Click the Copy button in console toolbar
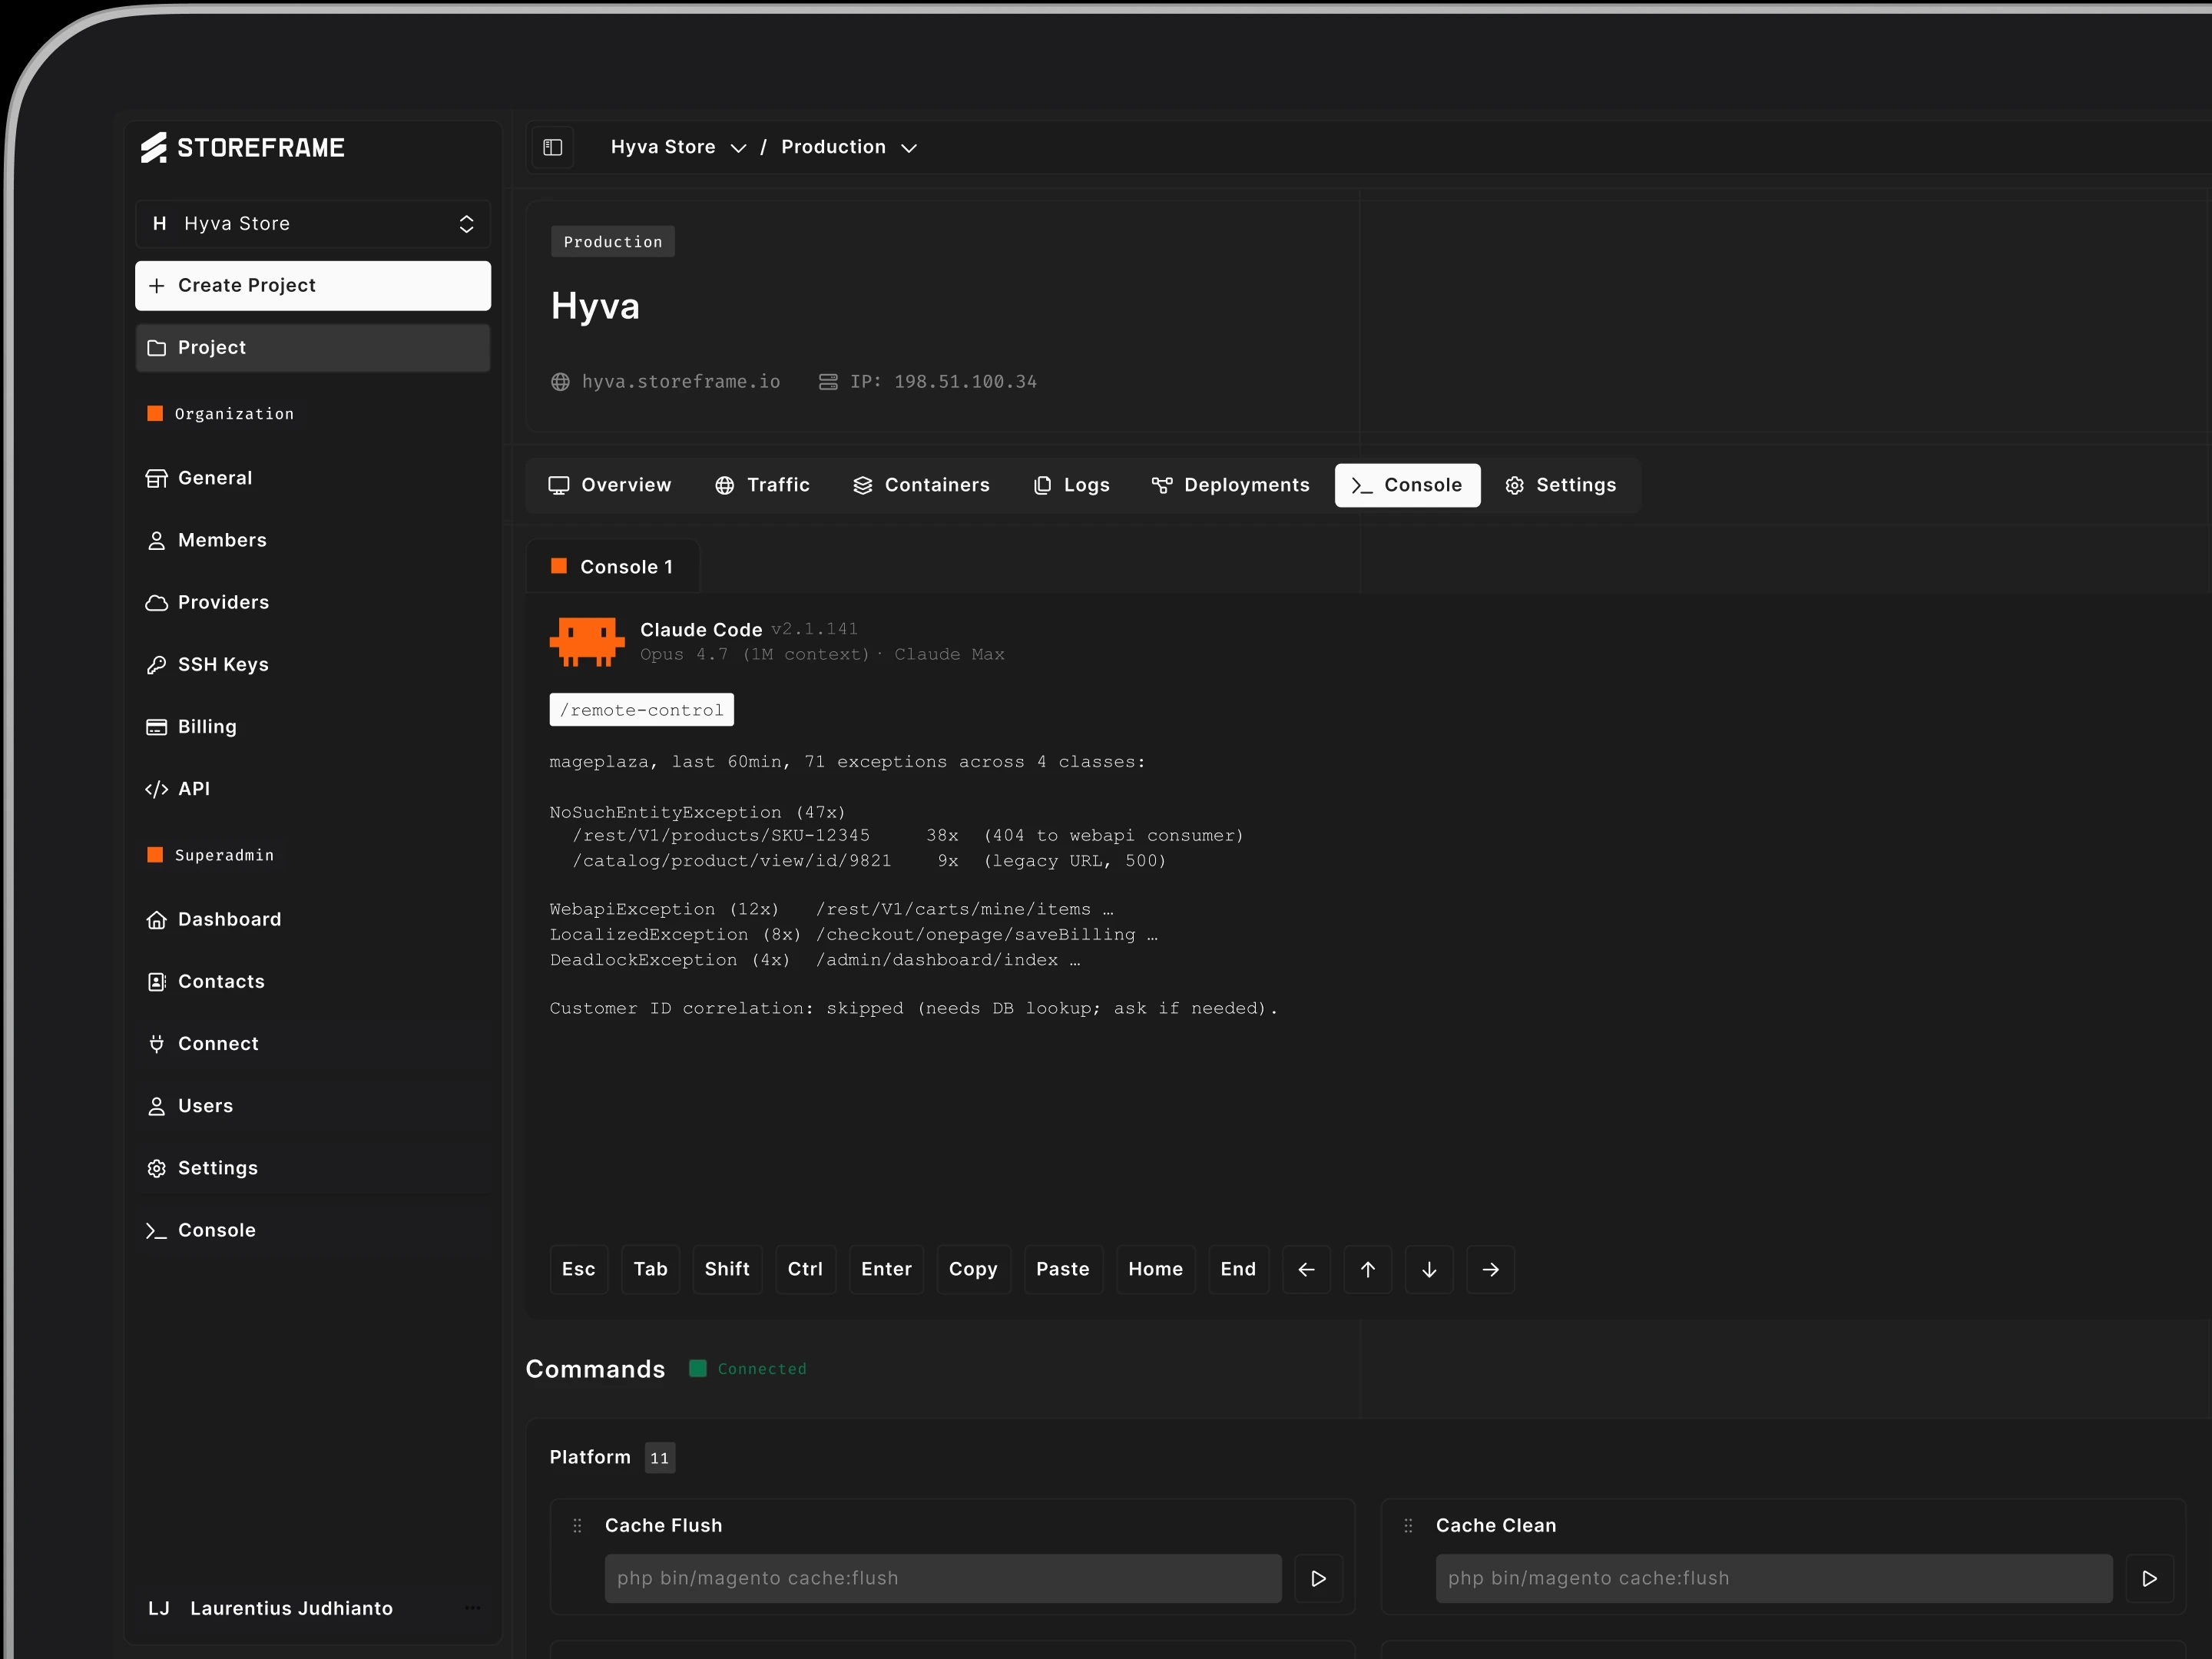The image size is (2212, 1659). click(973, 1269)
